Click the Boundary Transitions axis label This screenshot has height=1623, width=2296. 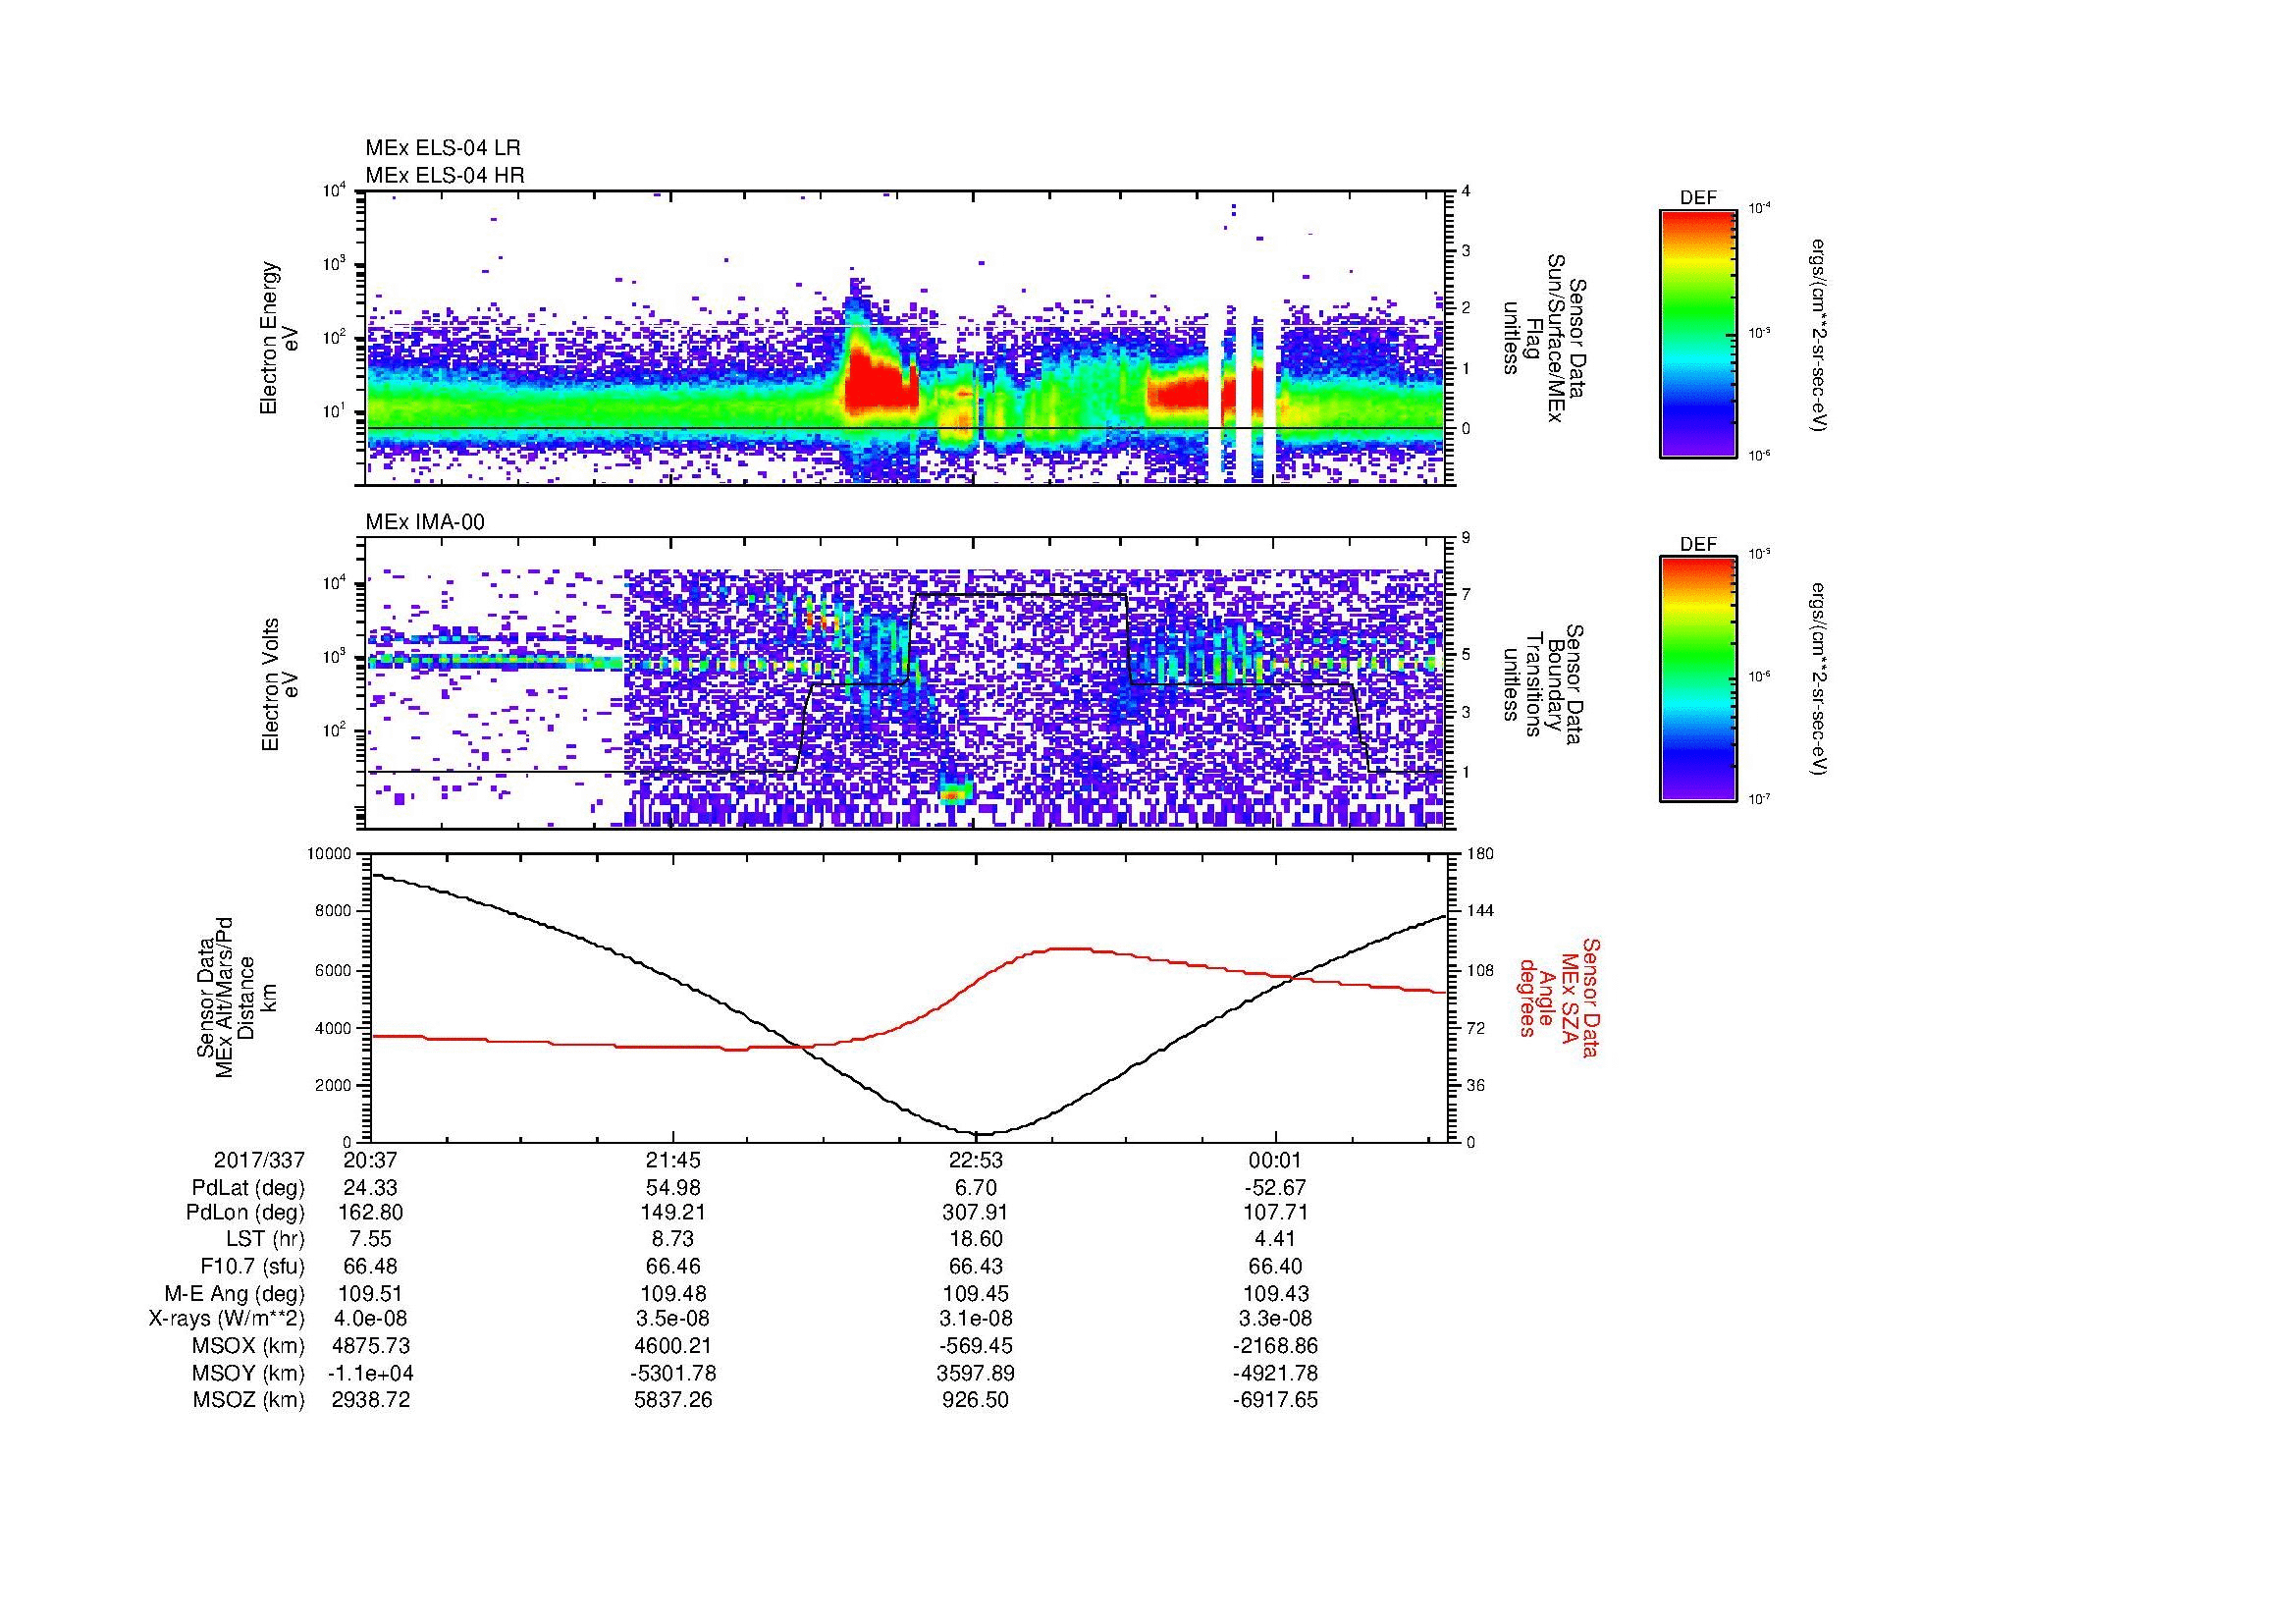pyautogui.click(x=1543, y=685)
